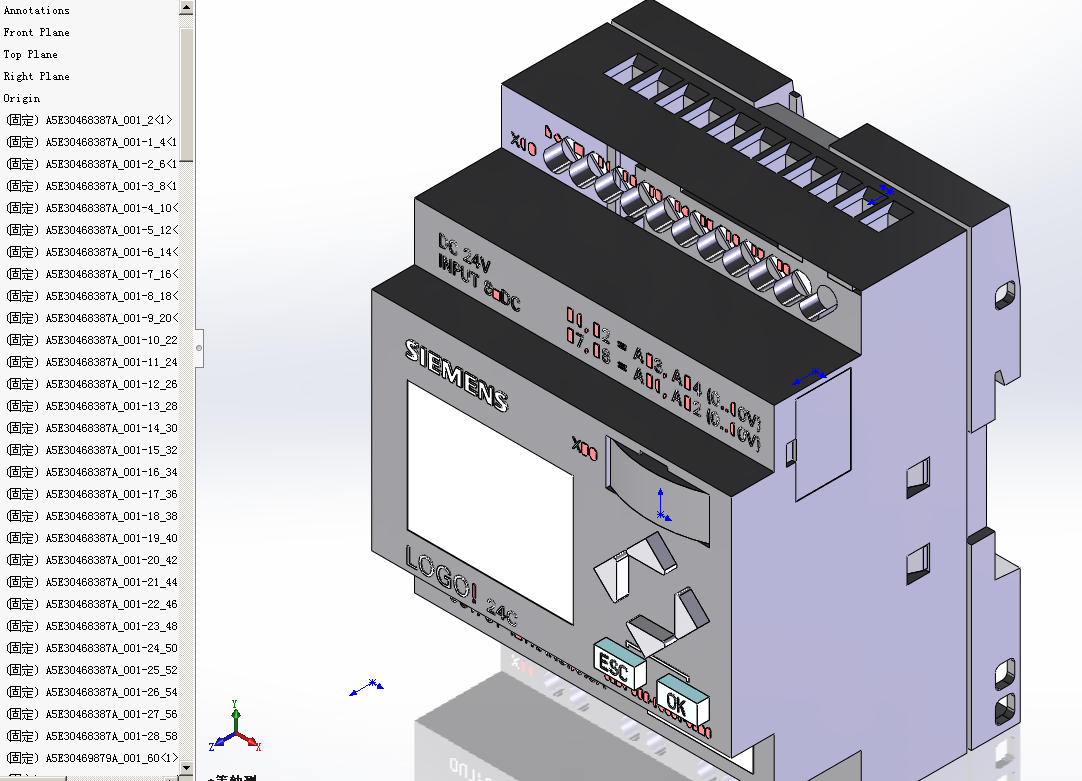Select component A5E30468387A_001-25_52
Image resolution: width=1082 pixels, height=781 pixels.
[91, 671]
